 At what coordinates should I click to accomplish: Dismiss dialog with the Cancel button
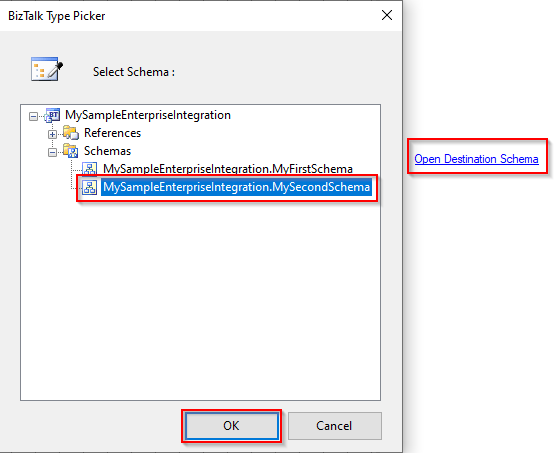click(335, 426)
